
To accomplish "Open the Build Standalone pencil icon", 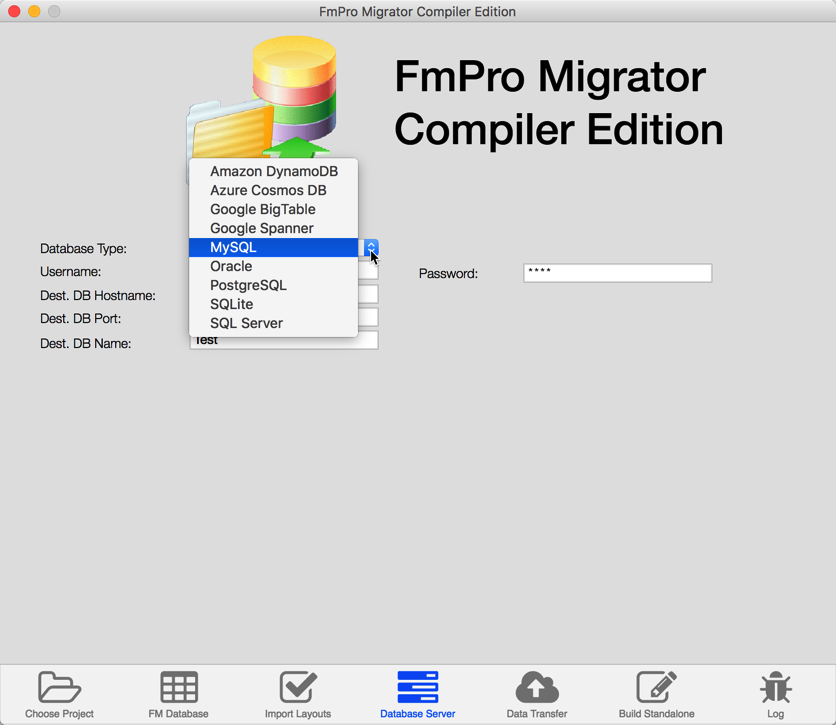I will pyautogui.click(x=656, y=687).
